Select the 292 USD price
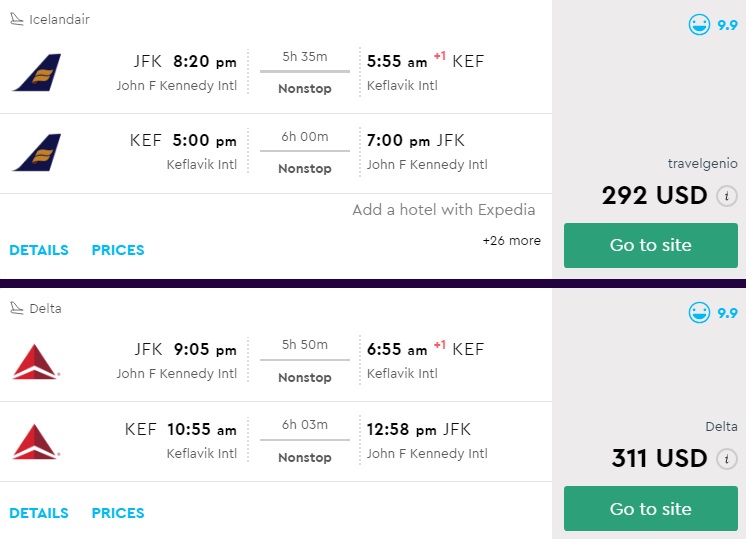The image size is (746, 539). click(654, 195)
